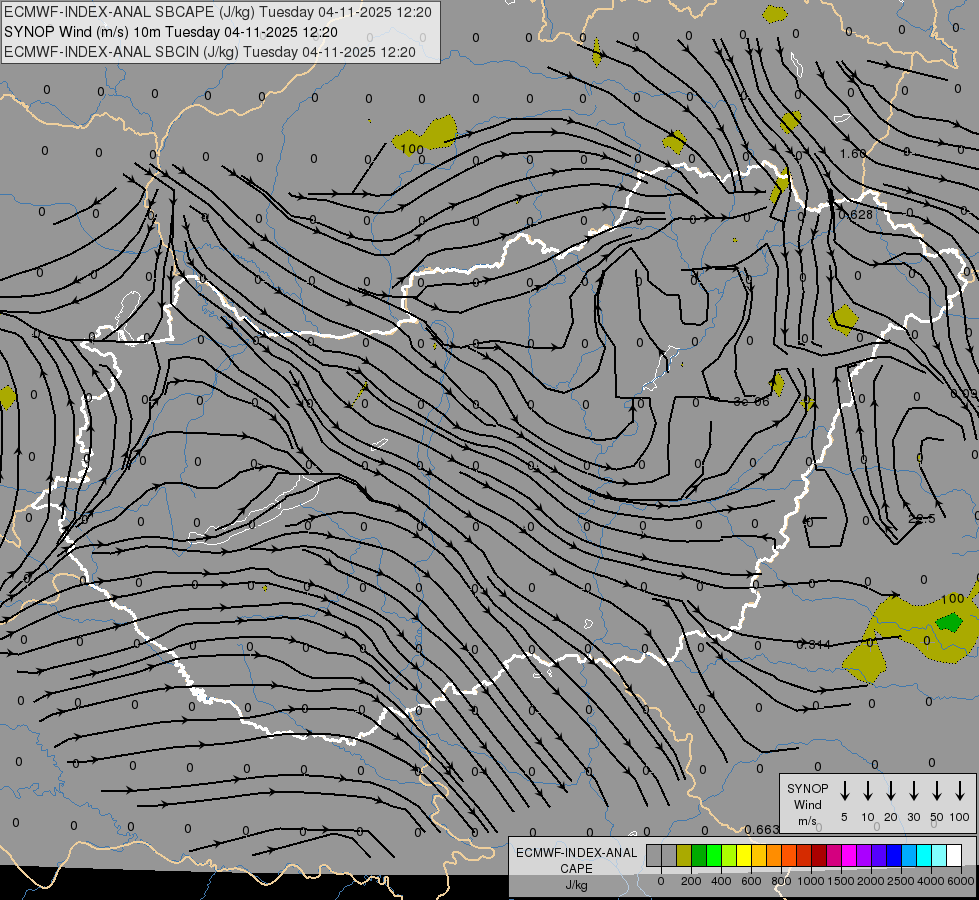Click the 200 tick label under the colorbar
Viewport: 979px width, 900px height.
[x=691, y=881]
